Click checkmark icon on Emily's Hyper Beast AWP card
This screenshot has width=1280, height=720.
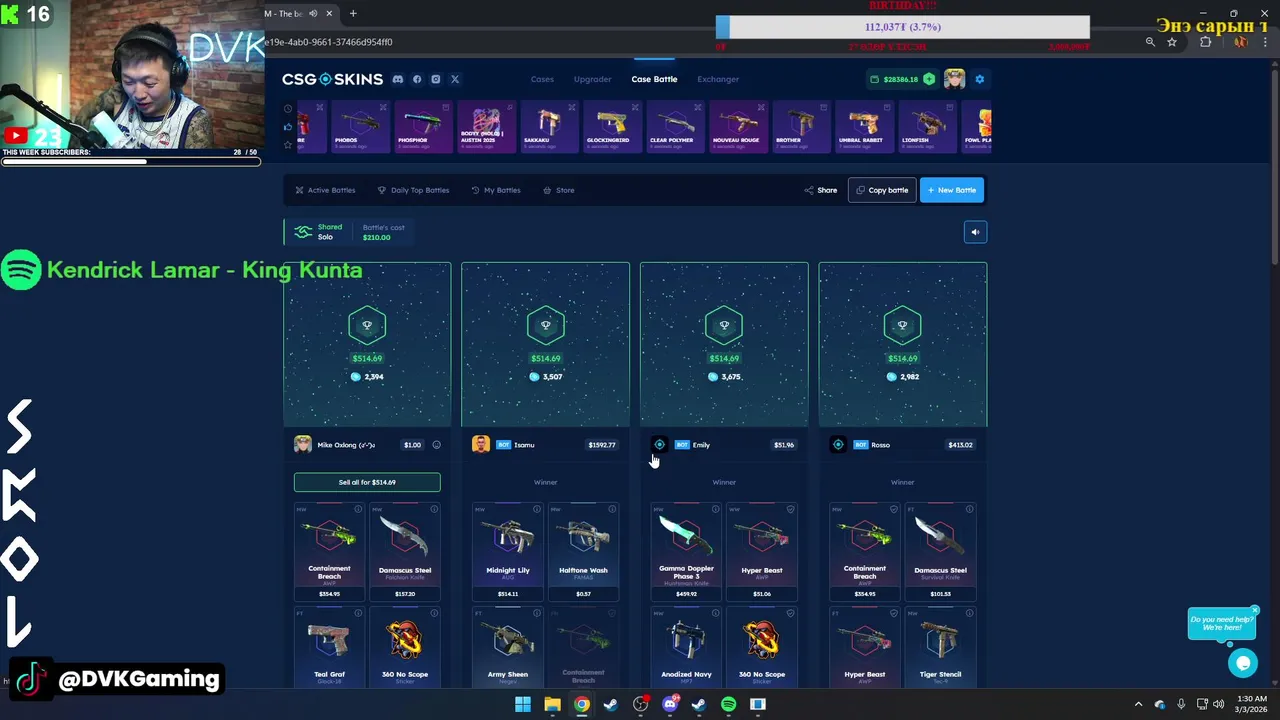[x=790, y=509]
